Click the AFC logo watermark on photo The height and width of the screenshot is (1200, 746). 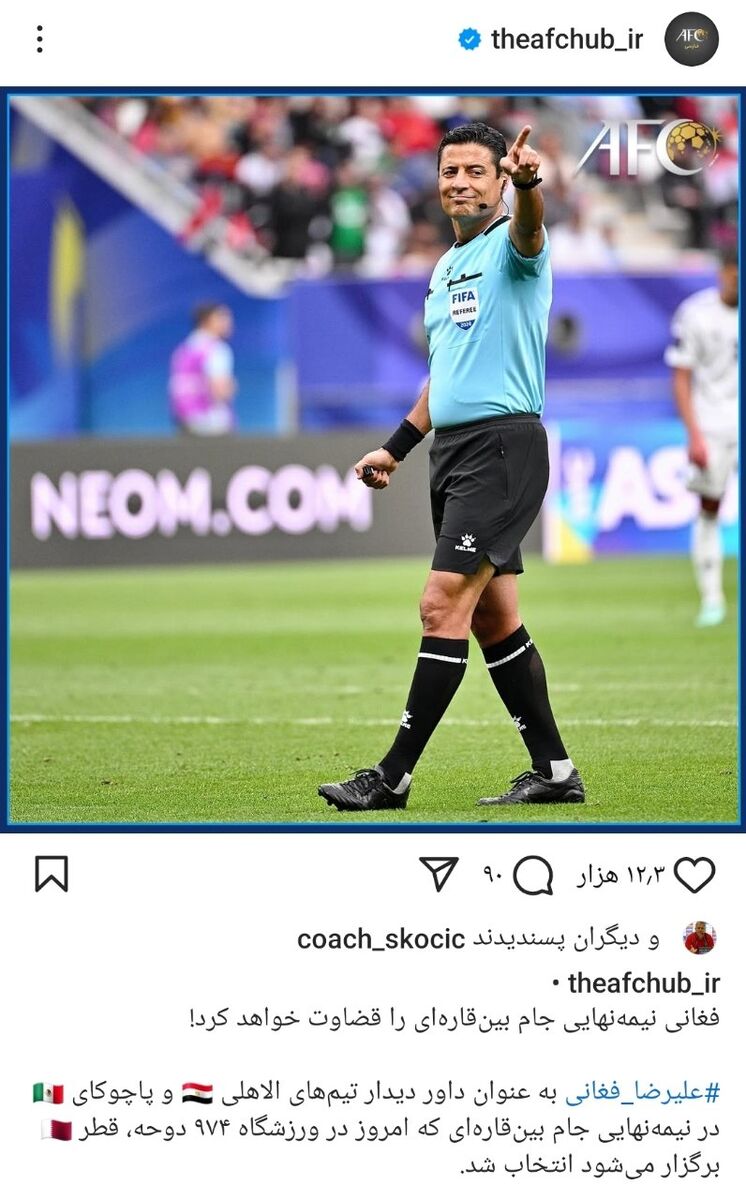point(647,147)
